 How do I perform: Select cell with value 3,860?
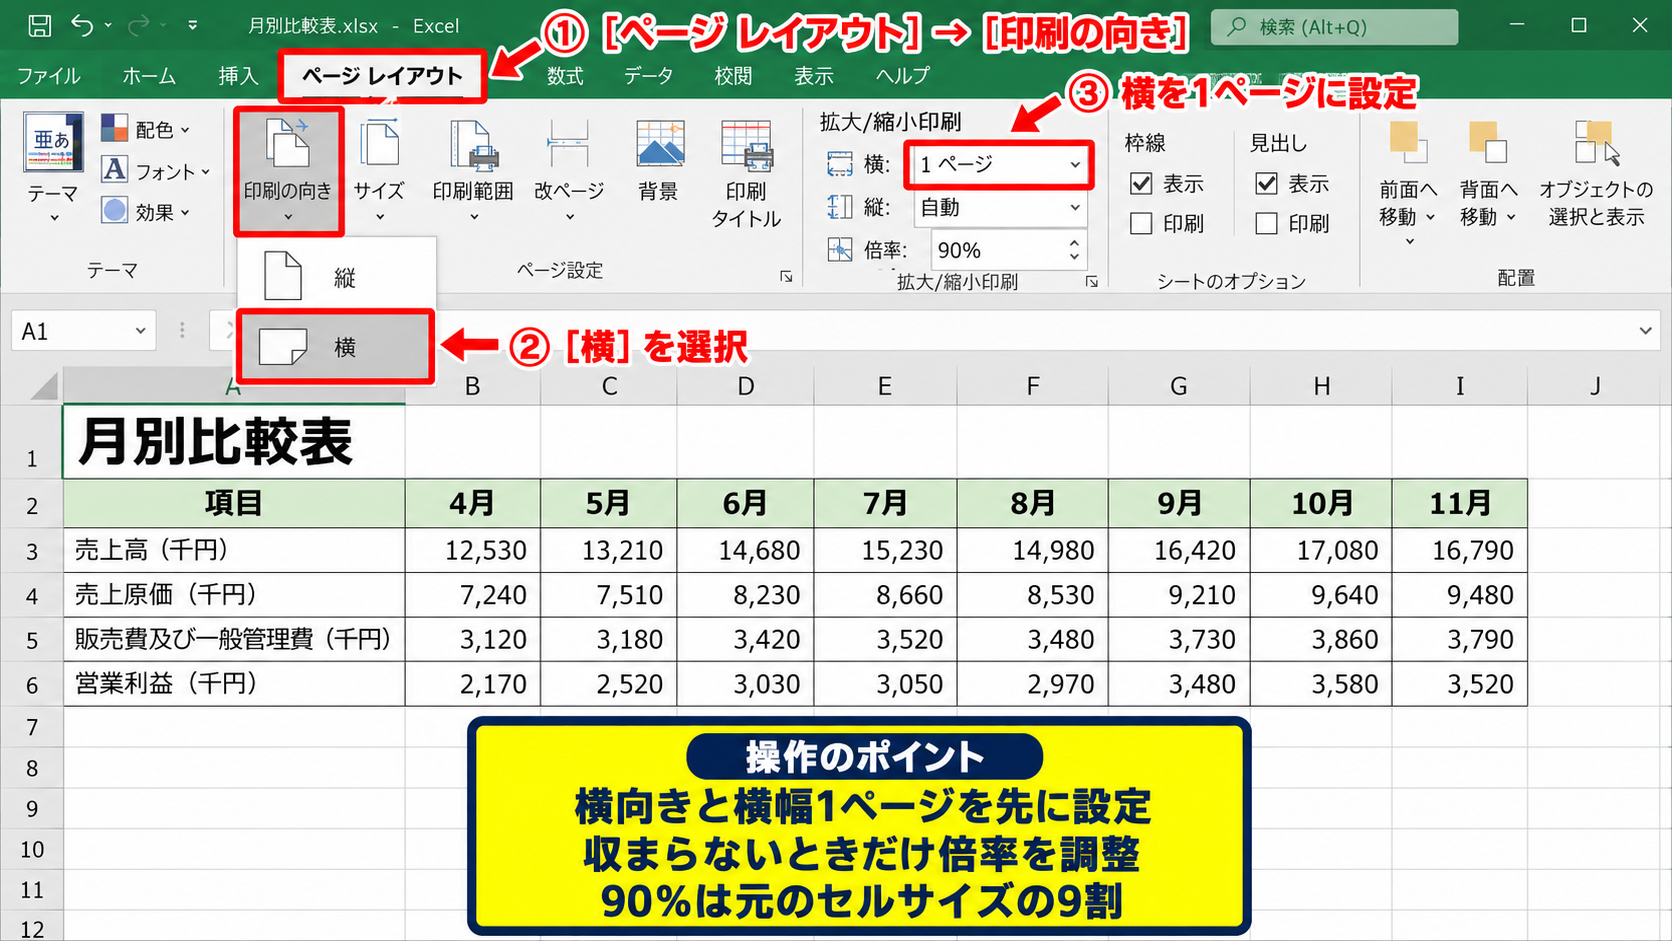pyautogui.click(x=1321, y=639)
